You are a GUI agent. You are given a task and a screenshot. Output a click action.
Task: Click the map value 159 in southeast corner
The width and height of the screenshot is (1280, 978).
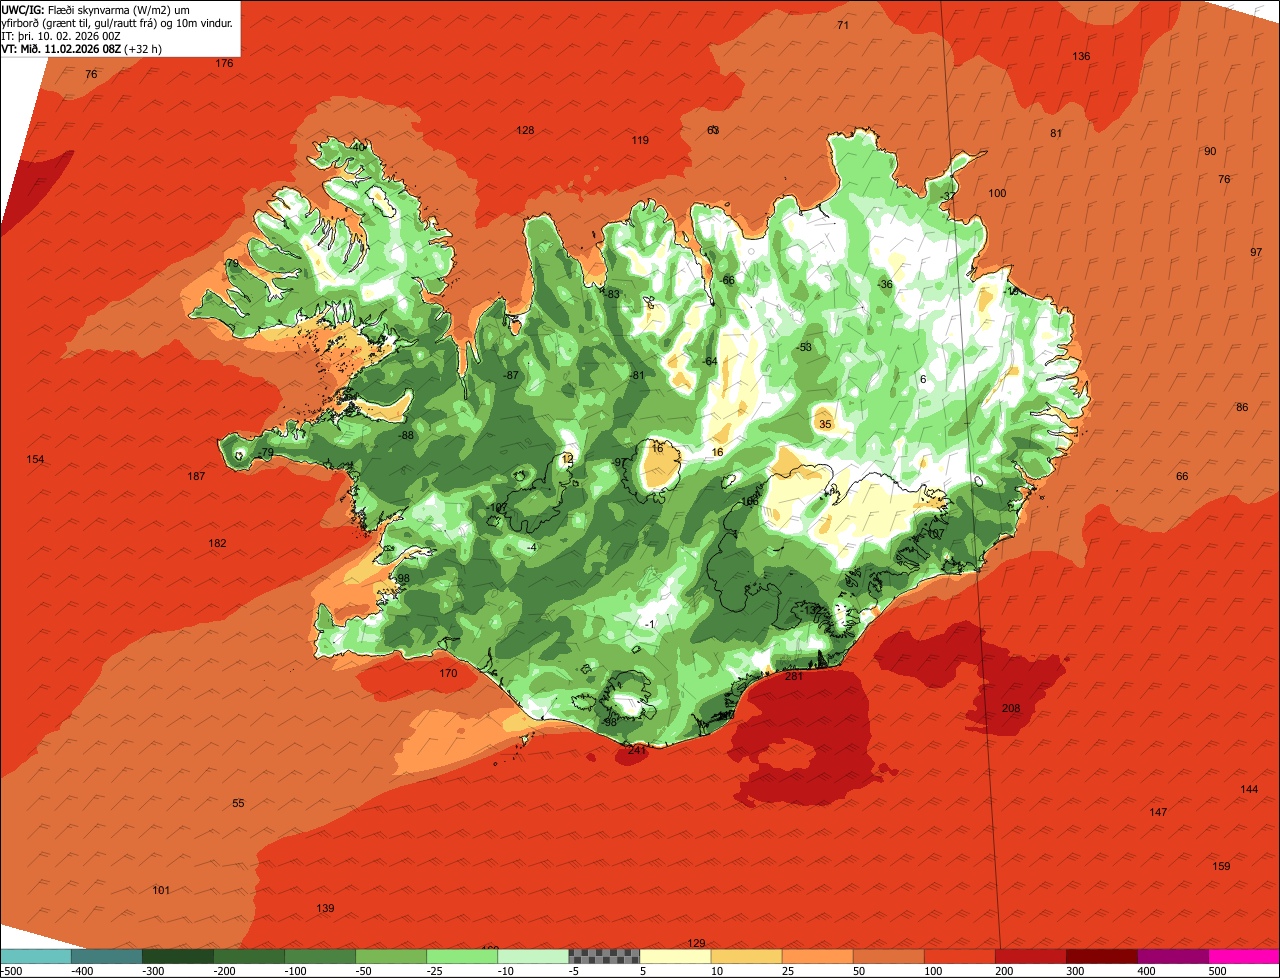coord(1221,866)
